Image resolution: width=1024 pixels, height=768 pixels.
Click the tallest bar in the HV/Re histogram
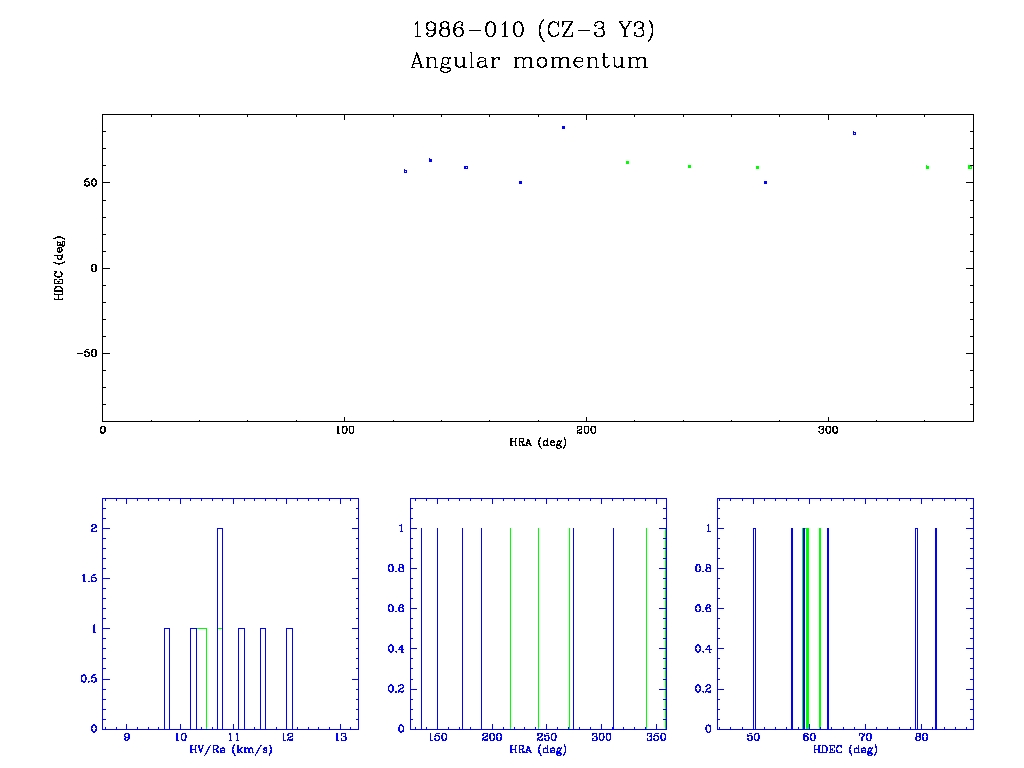point(220,628)
